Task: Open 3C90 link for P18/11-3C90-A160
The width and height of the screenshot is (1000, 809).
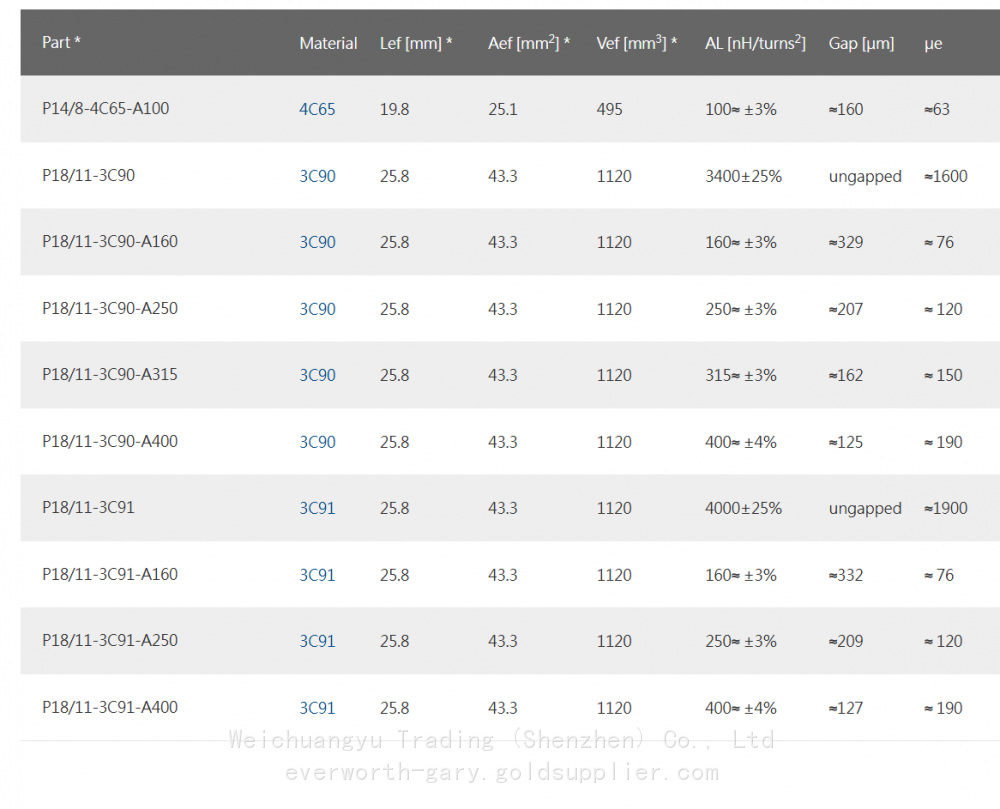Action: [317, 242]
